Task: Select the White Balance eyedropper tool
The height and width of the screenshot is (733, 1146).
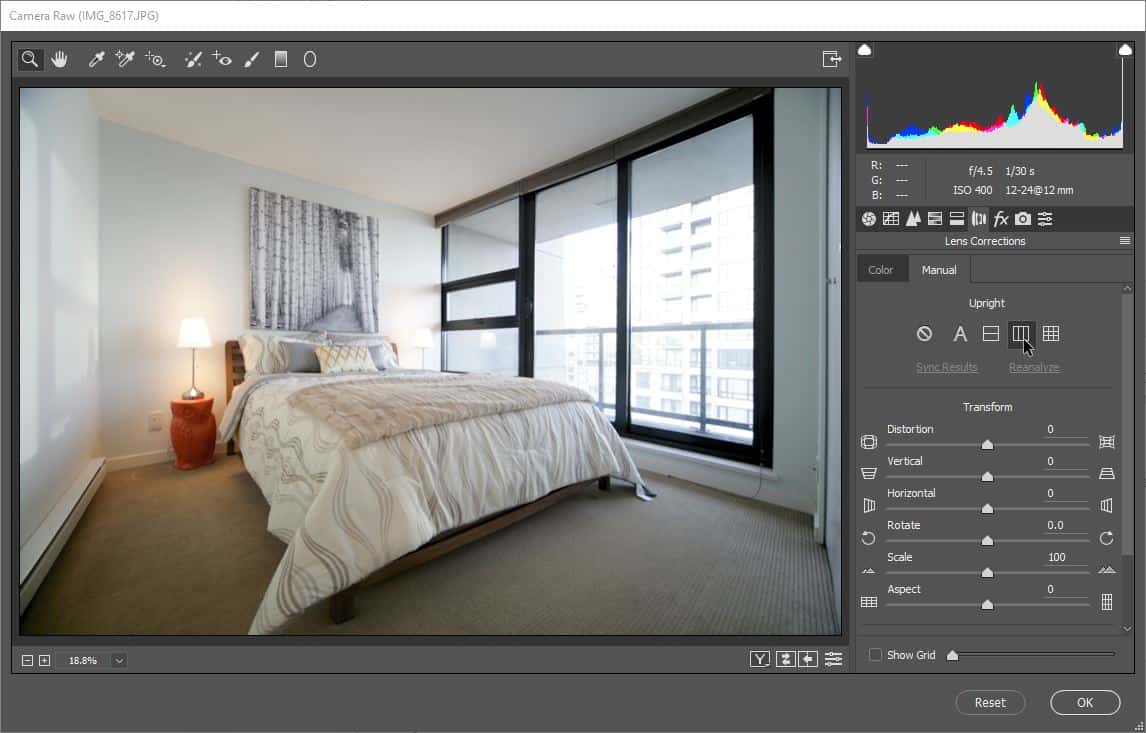Action: (x=95, y=59)
